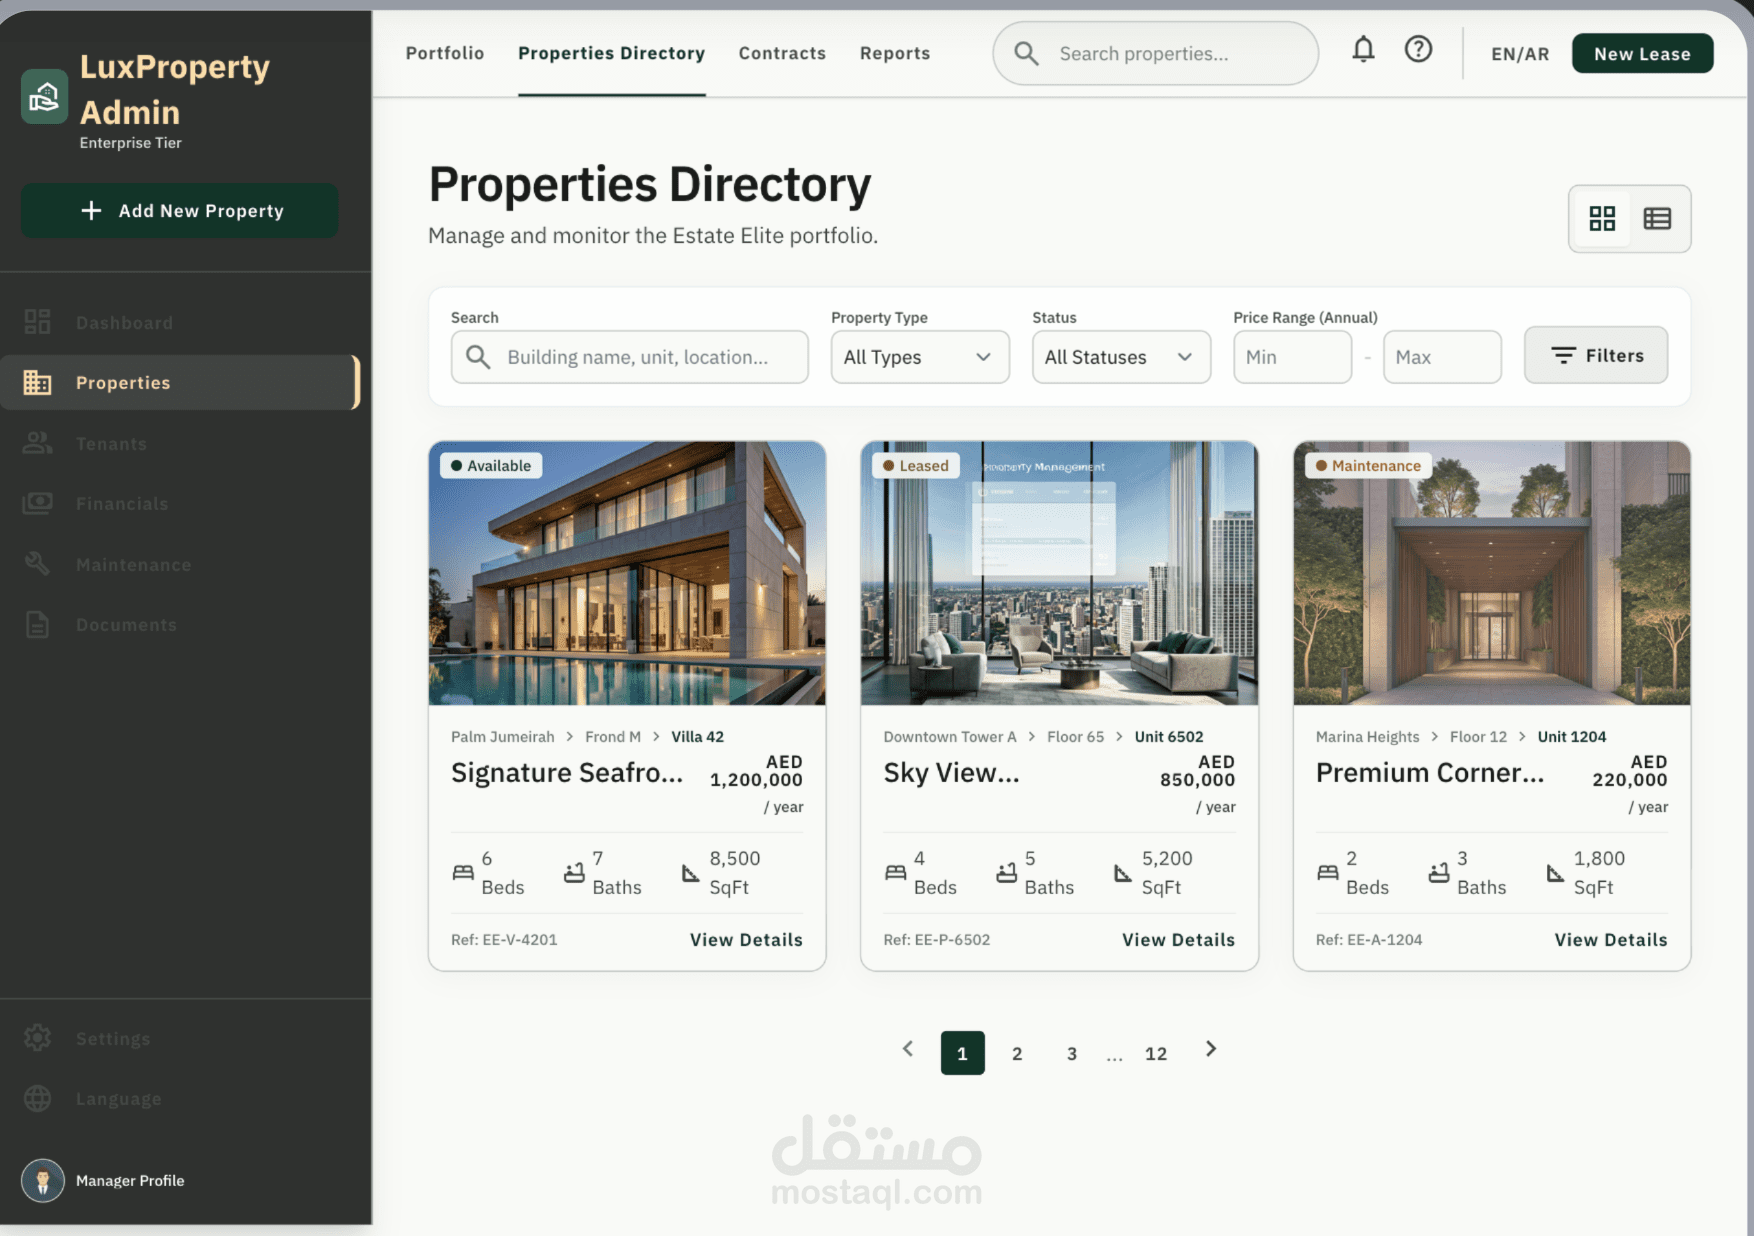Click the LuxProperty Admin logo icon
The image size is (1754, 1236).
(44, 97)
